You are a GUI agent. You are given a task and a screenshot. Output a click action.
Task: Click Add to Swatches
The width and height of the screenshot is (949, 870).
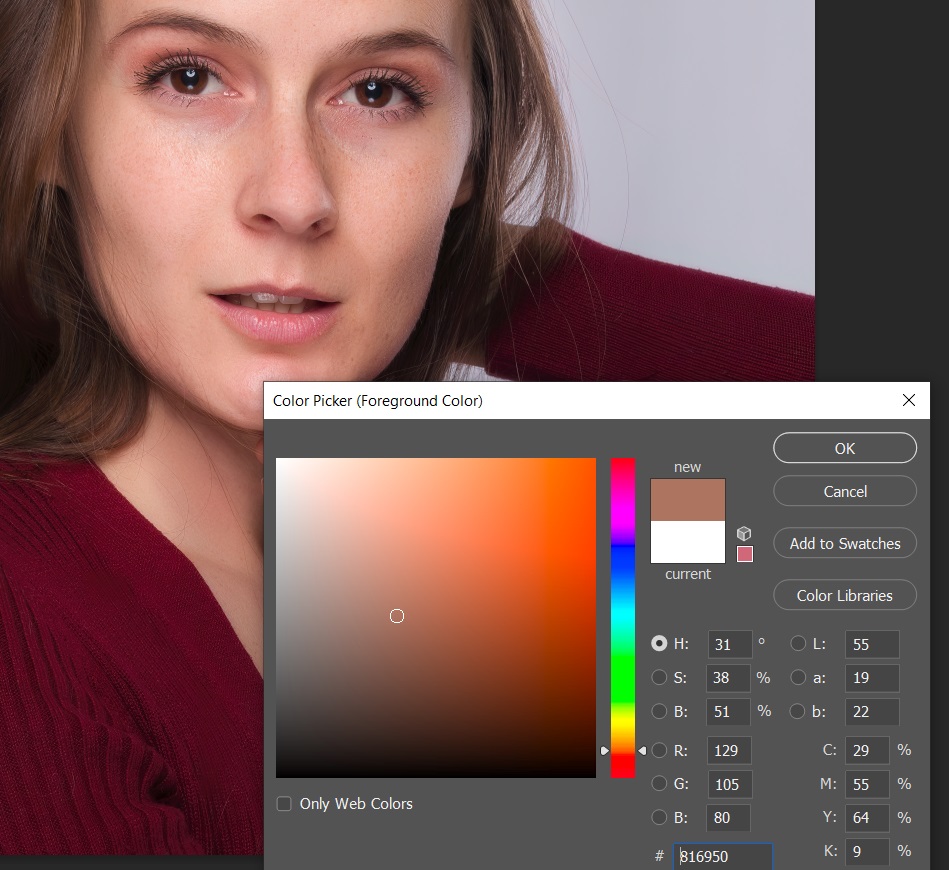(845, 543)
